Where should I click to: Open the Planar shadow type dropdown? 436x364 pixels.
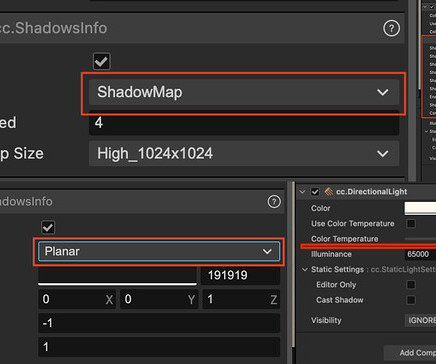[x=159, y=251]
